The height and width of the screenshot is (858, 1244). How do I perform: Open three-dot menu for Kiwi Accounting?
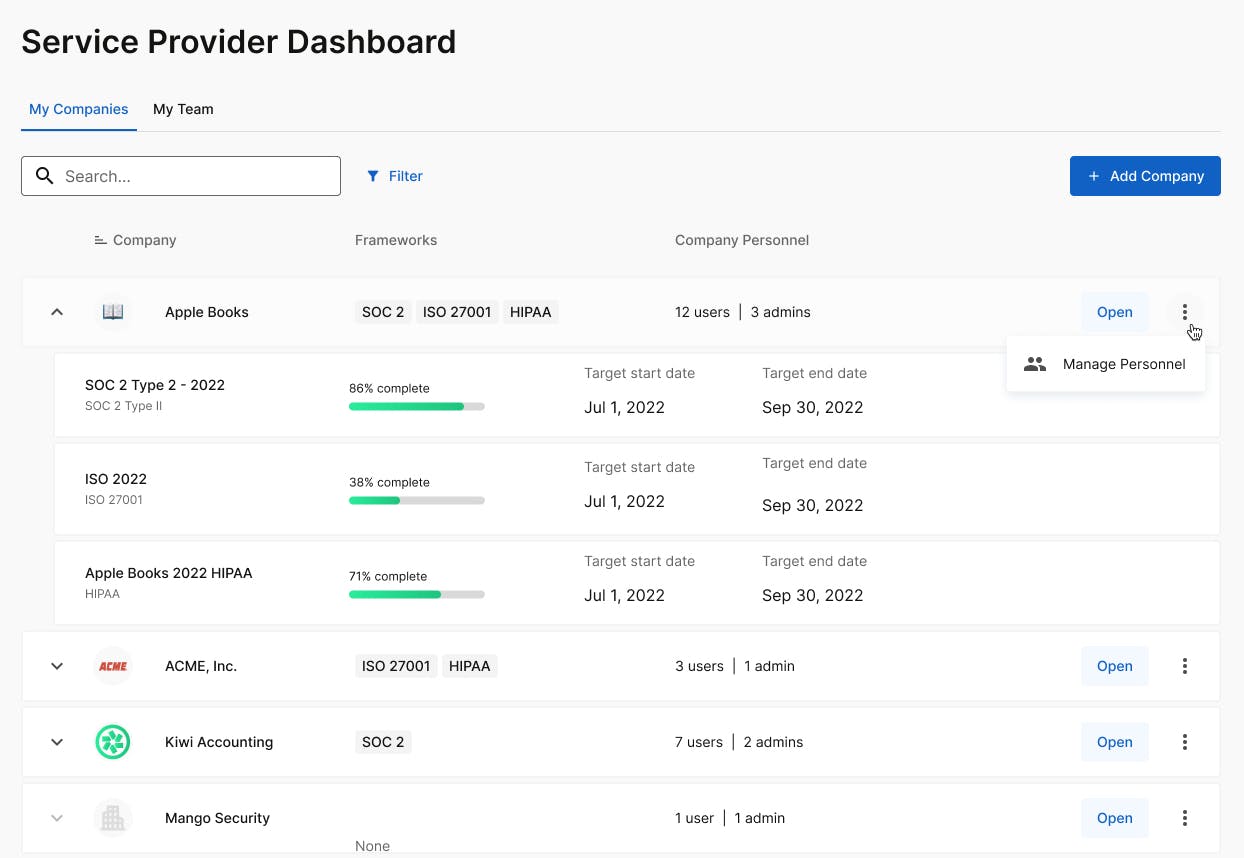[1185, 742]
